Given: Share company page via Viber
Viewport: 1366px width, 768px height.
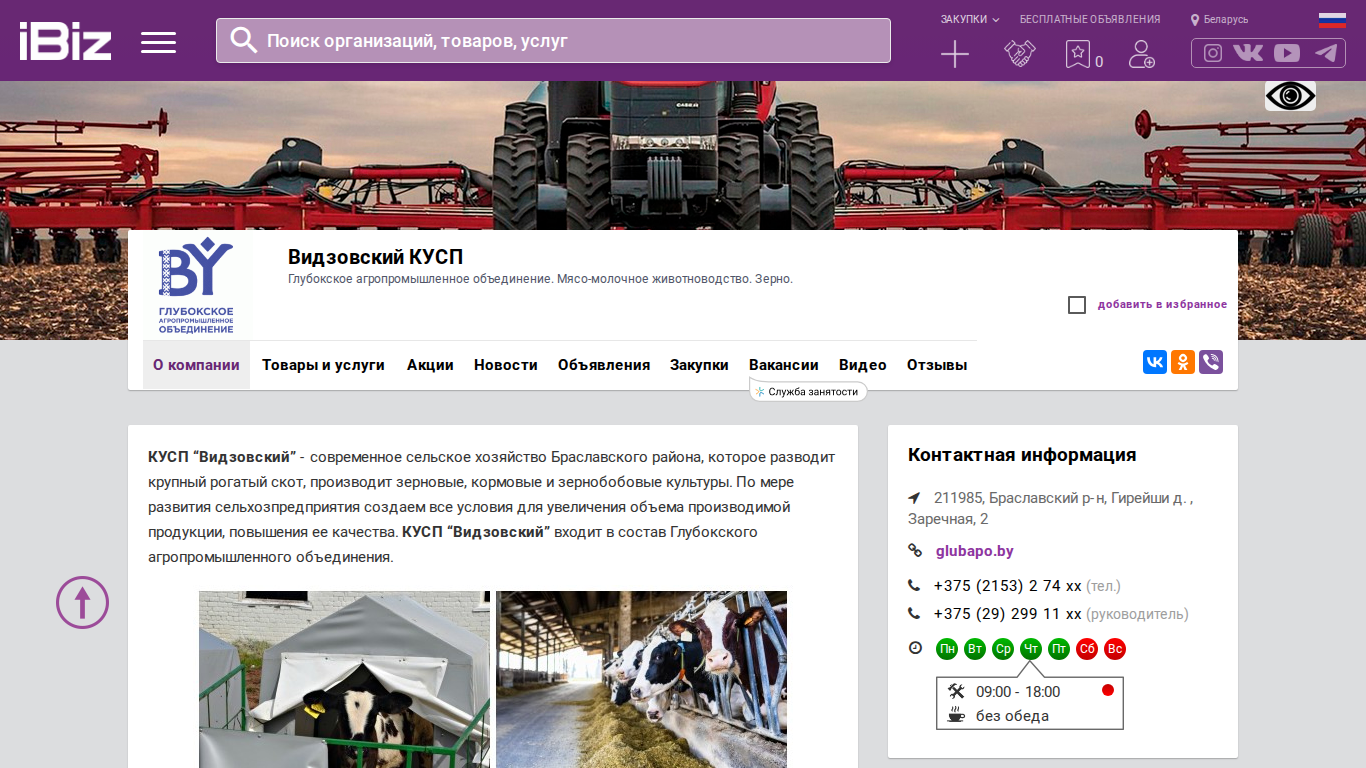Looking at the screenshot, I should pyautogui.click(x=1211, y=362).
